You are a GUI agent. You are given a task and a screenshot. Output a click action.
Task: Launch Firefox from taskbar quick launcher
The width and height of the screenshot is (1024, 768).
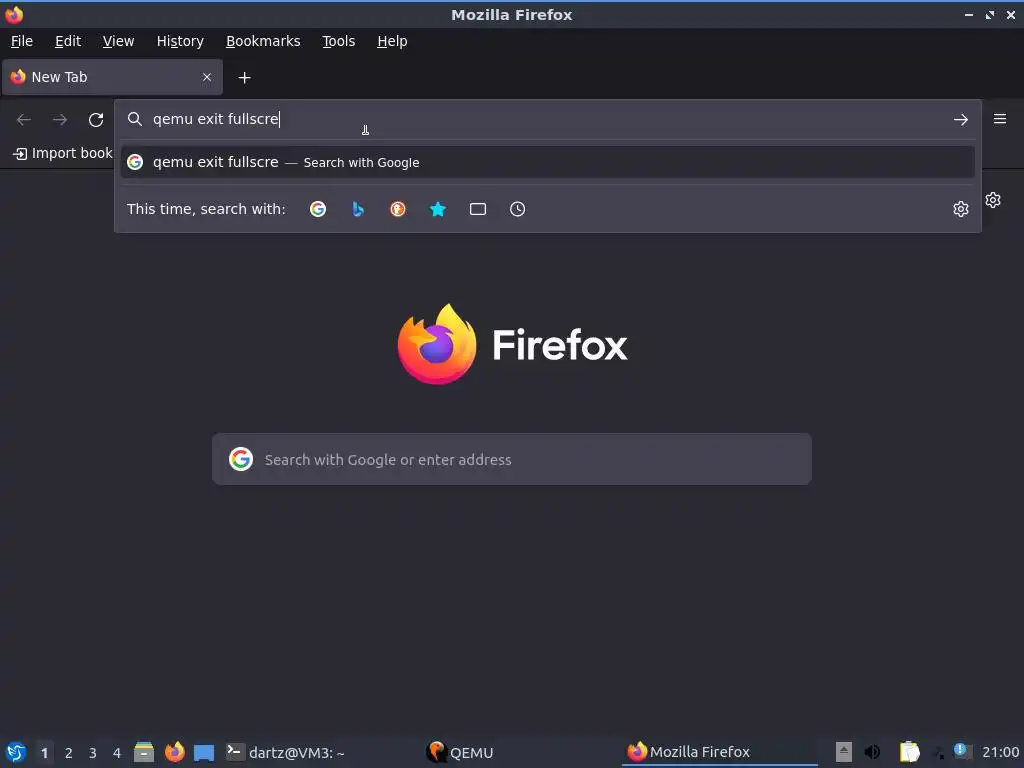(174, 752)
